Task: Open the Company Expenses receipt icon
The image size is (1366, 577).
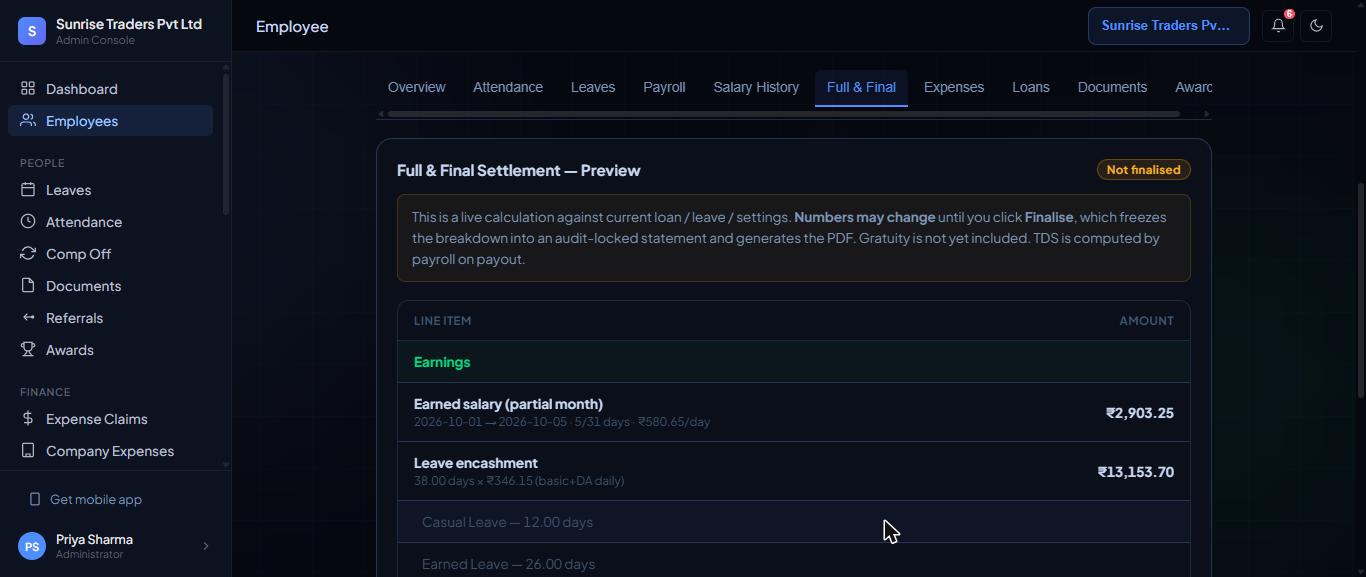Action: coord(28,451)
